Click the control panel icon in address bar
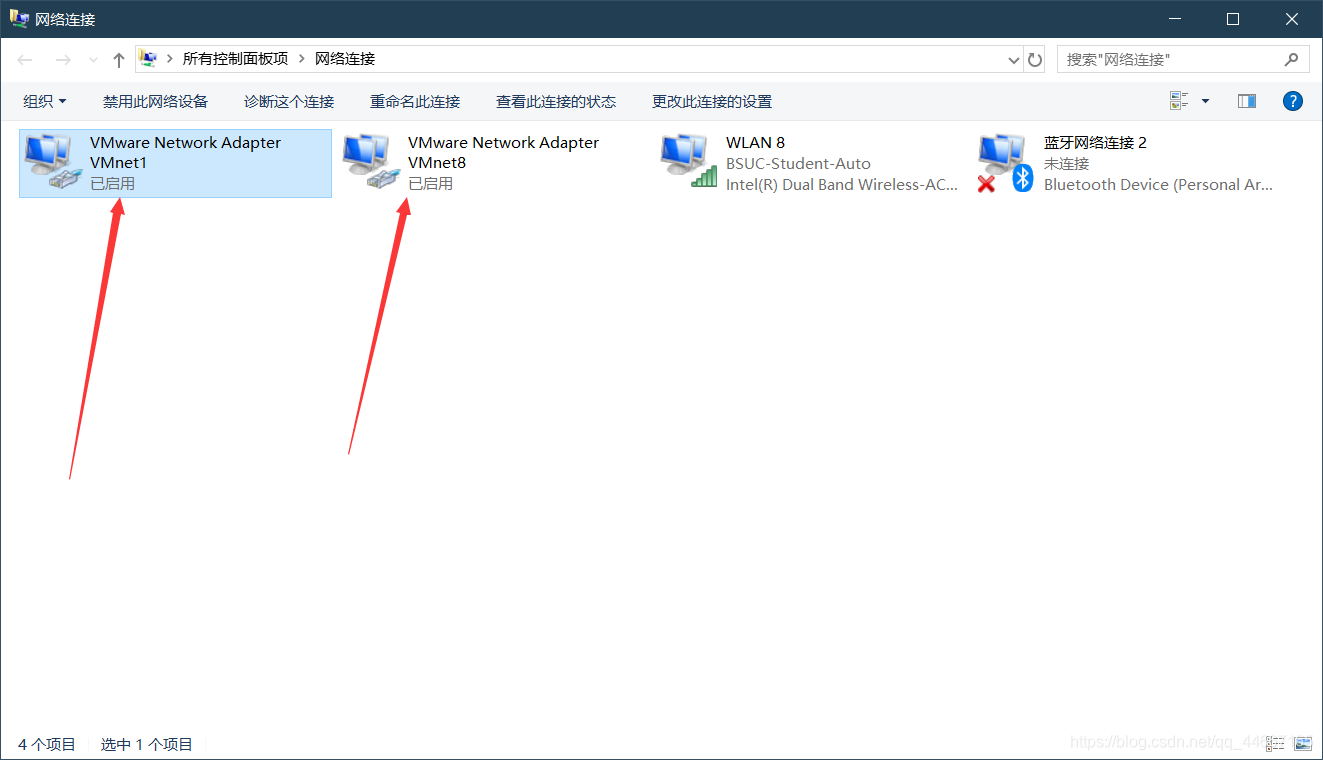The width and height of the screenshot is (1323, 760). (148, 59)
